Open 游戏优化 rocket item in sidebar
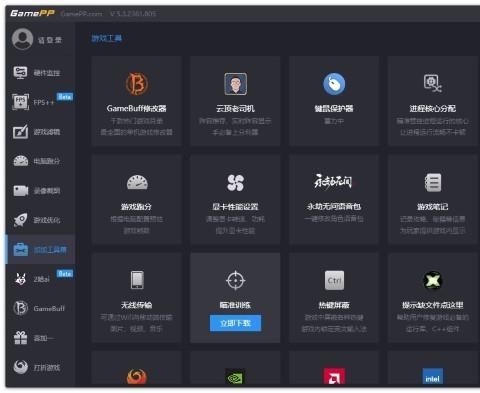 coord(40,220)
